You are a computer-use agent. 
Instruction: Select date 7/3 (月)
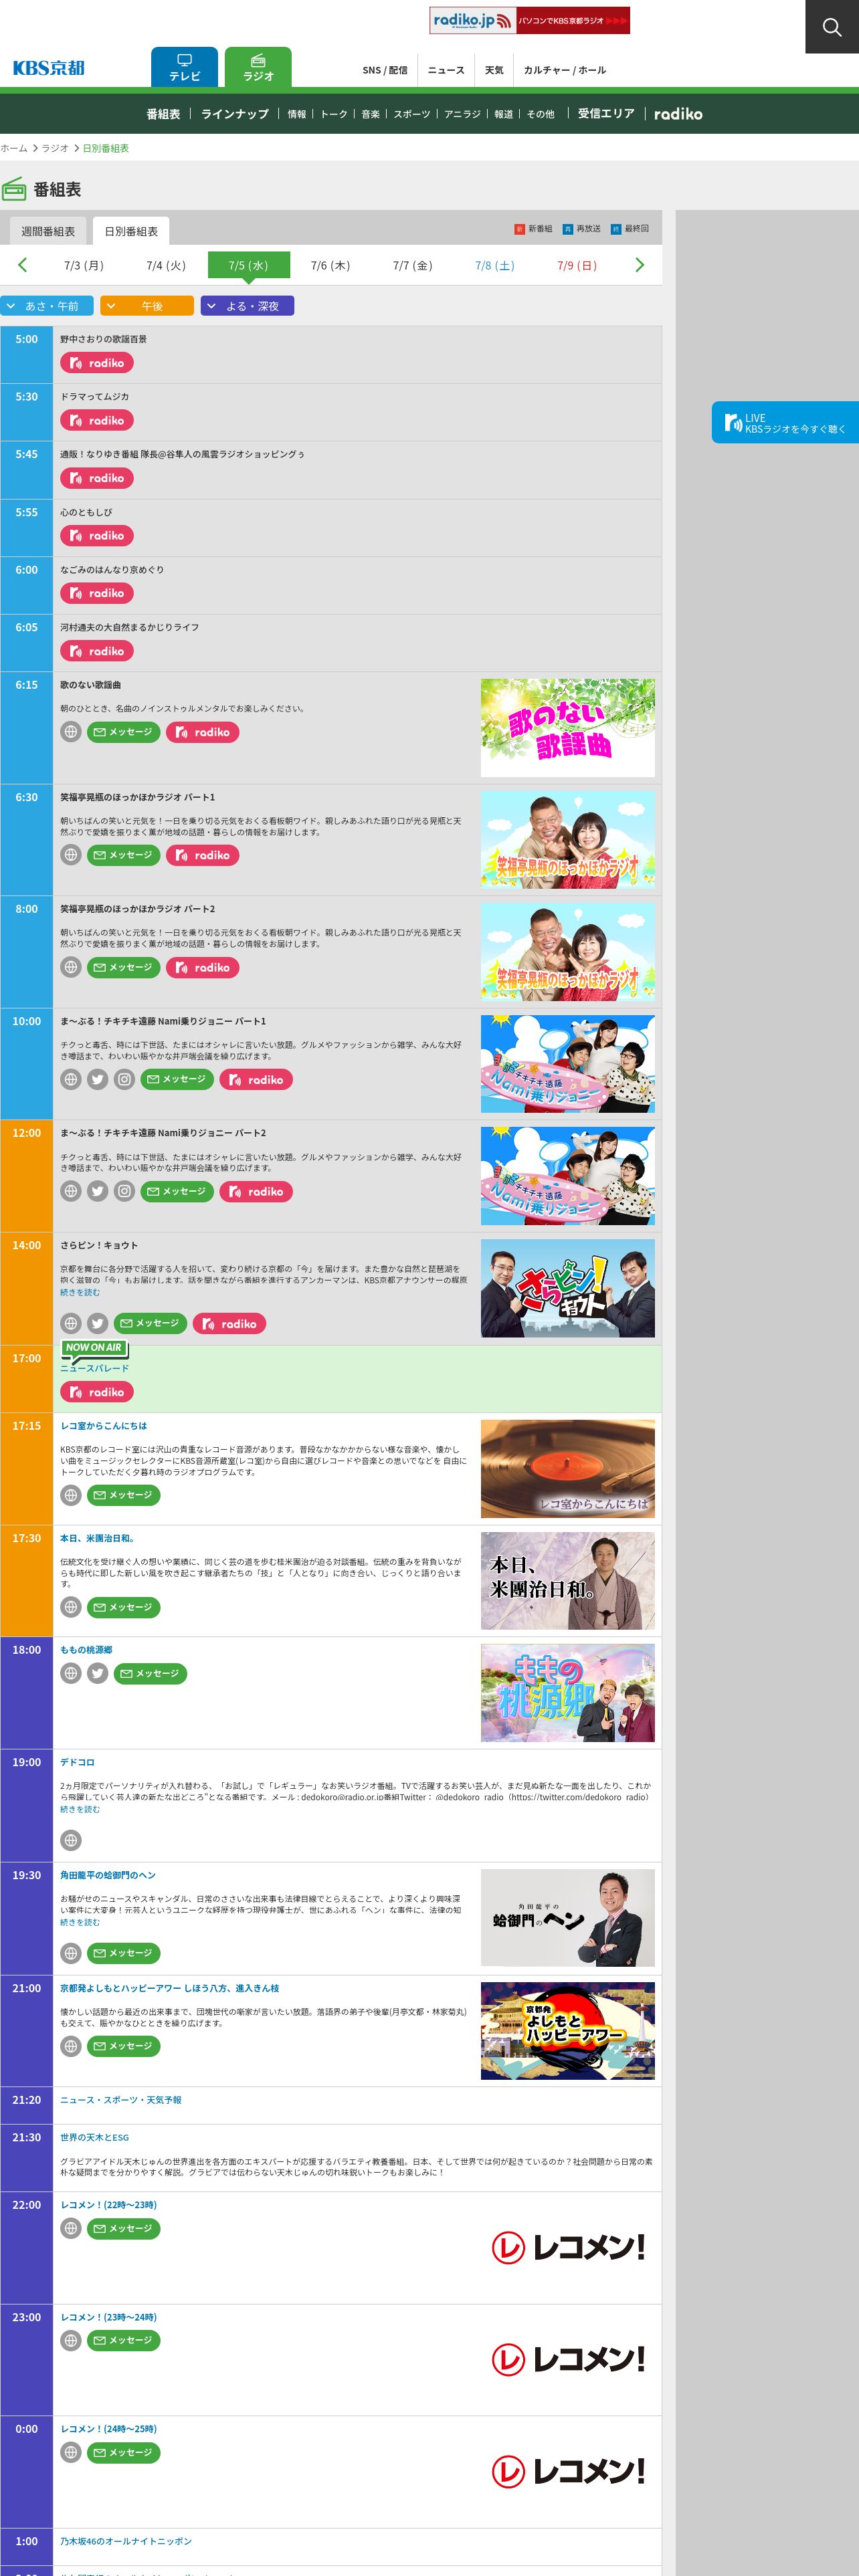[x=84, y=265]
